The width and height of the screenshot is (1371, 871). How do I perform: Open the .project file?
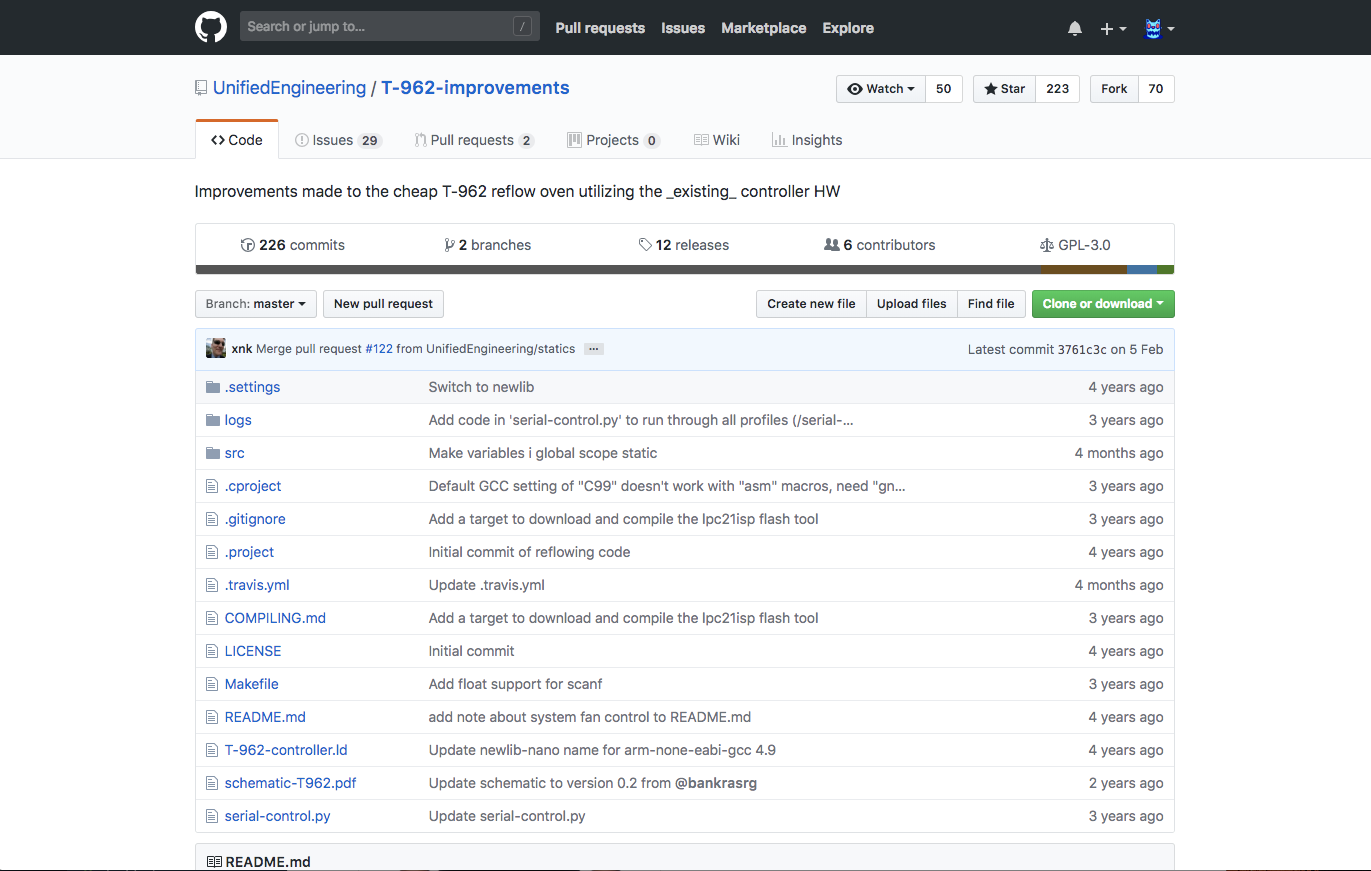tap(249, 552)
